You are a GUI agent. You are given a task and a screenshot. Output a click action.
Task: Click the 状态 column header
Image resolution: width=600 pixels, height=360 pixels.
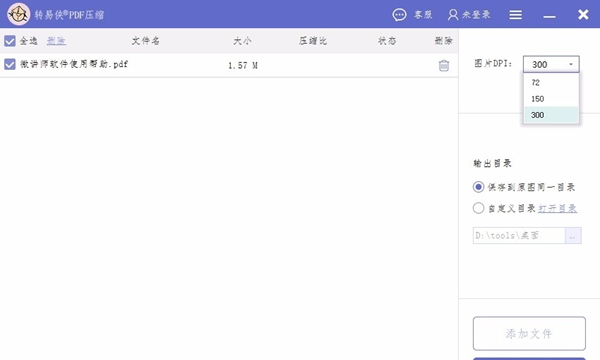tap(387, 41)
